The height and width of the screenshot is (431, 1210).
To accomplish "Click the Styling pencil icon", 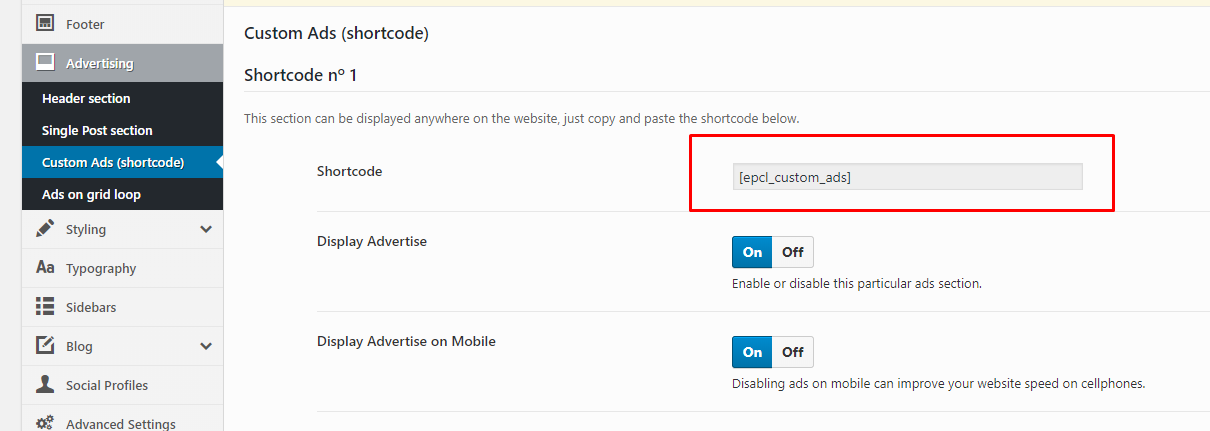I will (x=45, y=229).
